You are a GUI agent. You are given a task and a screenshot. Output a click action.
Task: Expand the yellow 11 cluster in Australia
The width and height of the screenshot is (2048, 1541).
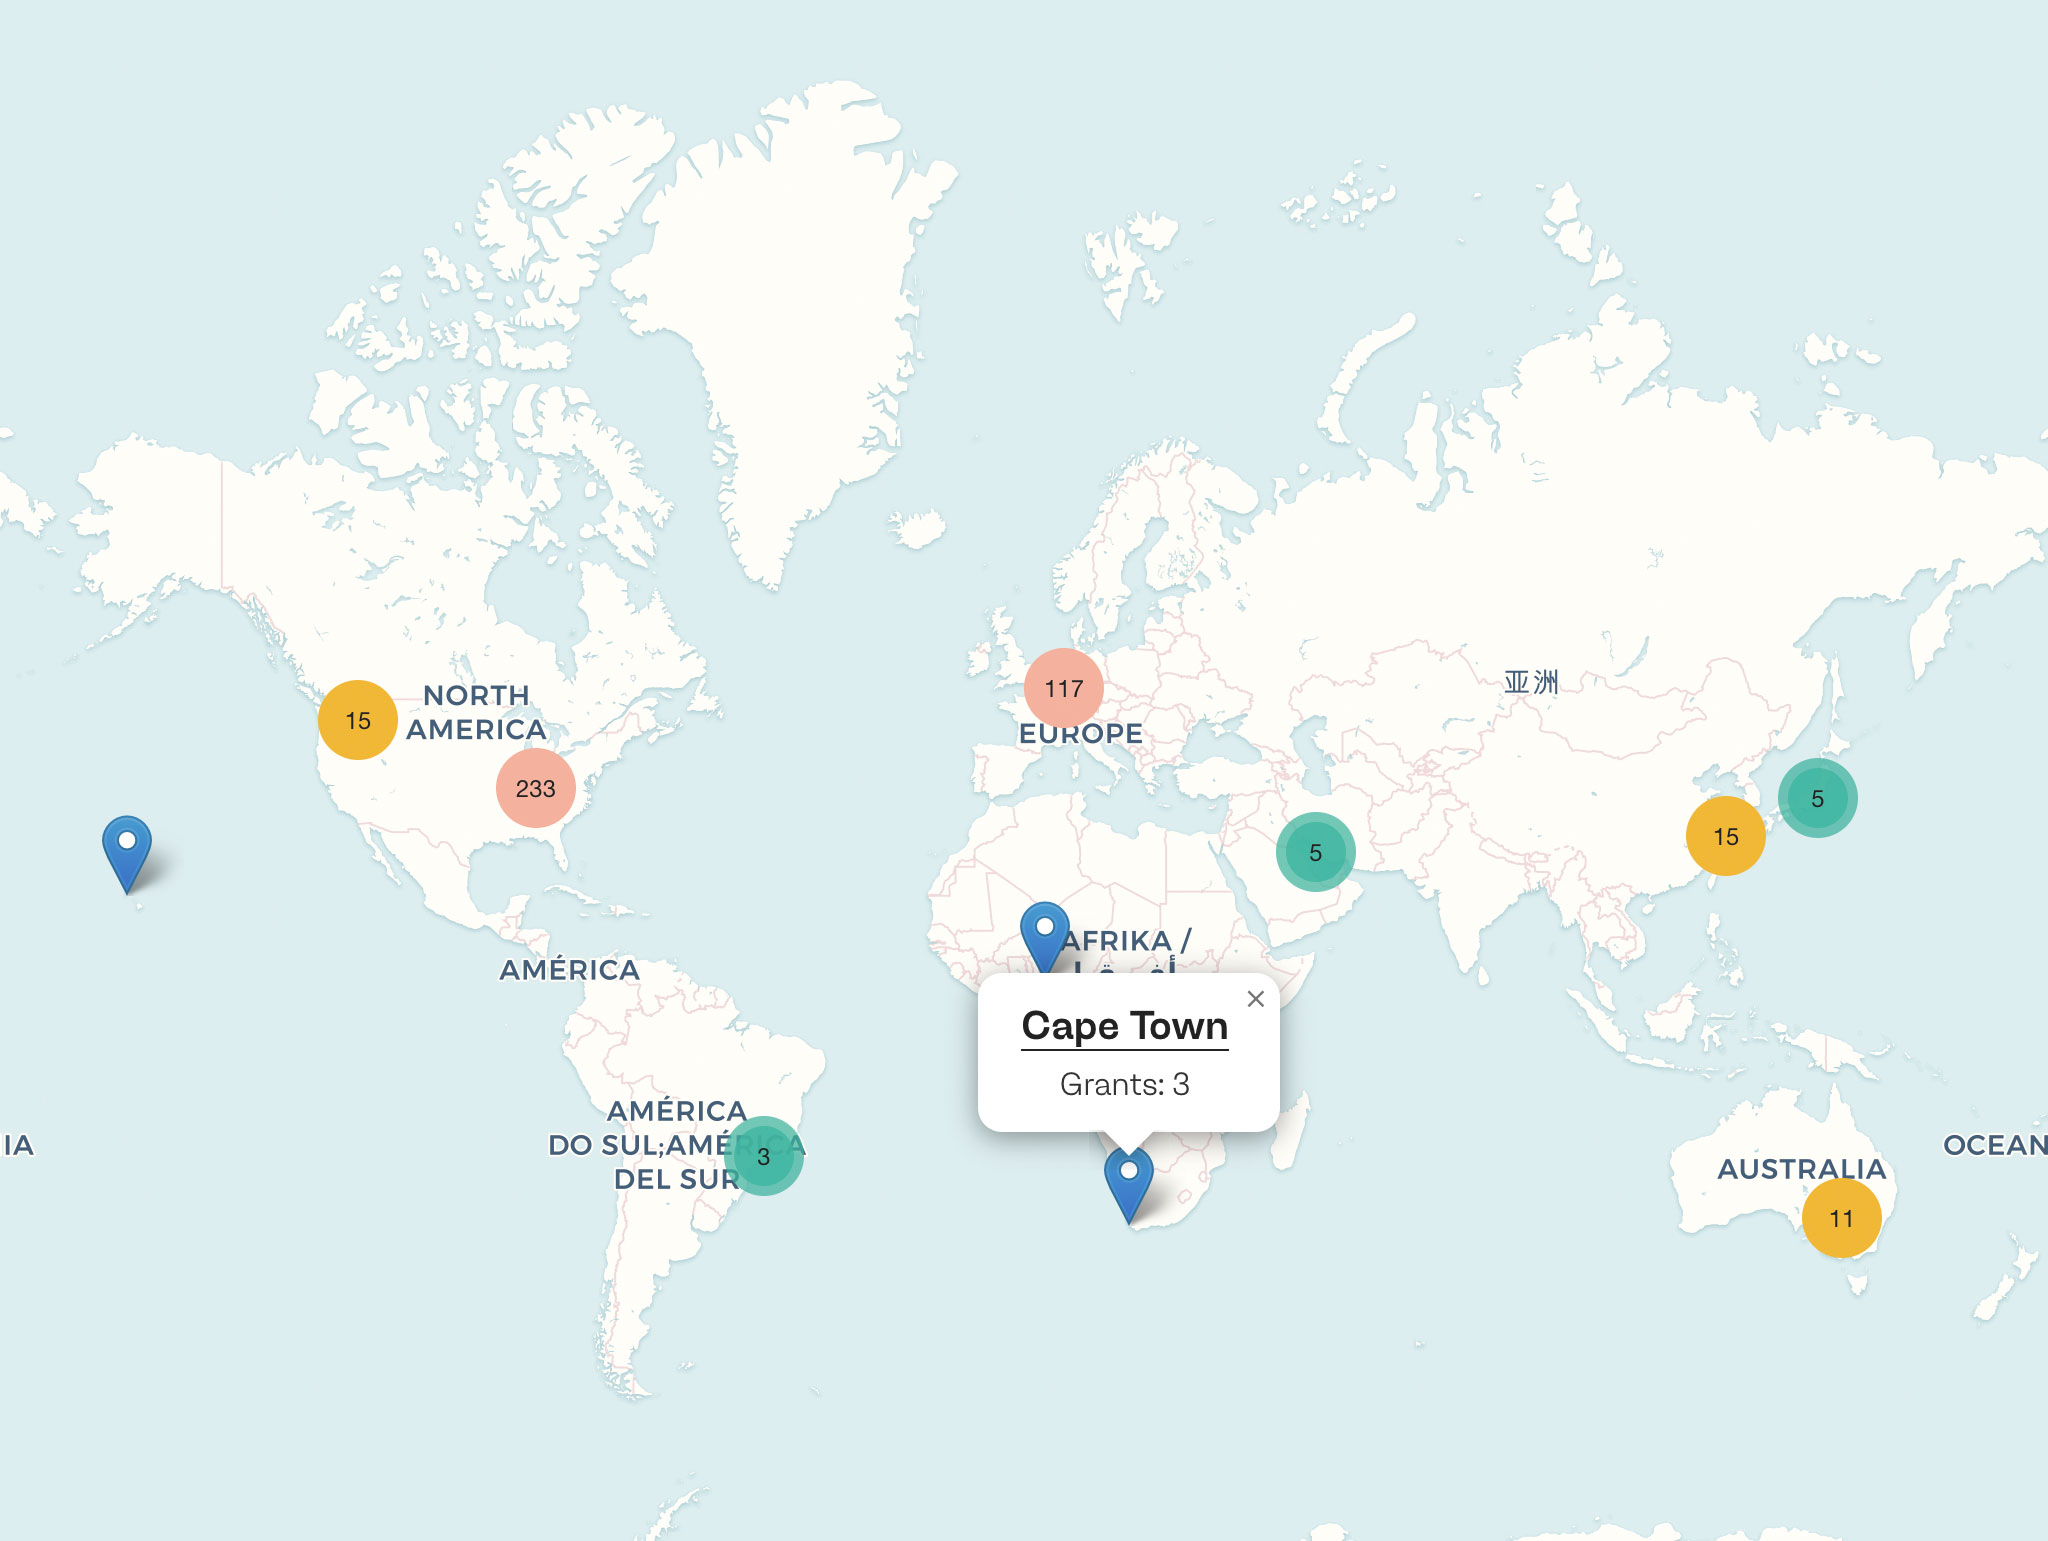(1841, 1218)
